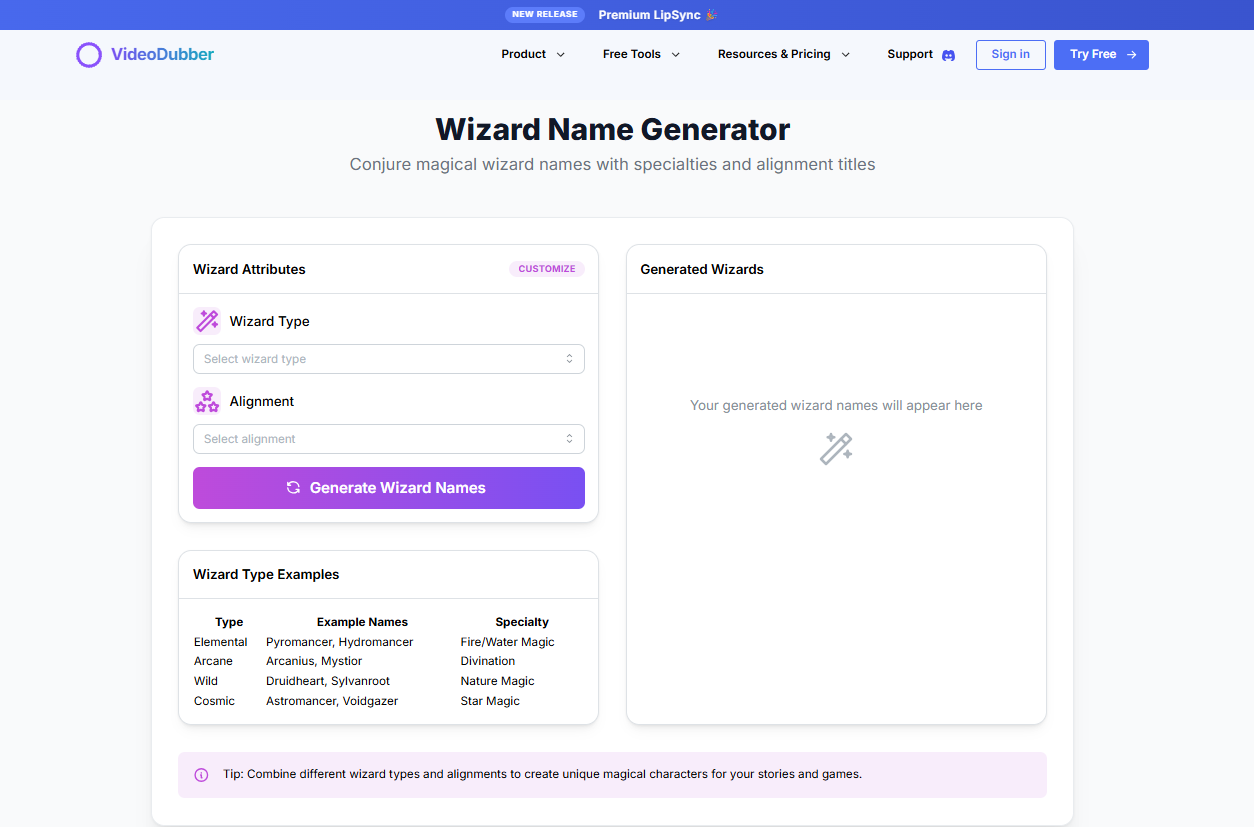Image resolution: width=1254 pixels, height=827 pixels.
Task: Click the wand placeholder icon in Generated Wizards
Action: [836, 448]
